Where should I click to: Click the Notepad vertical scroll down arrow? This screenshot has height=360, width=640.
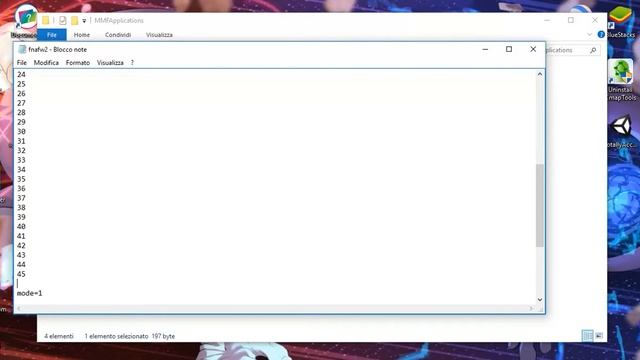540,300
